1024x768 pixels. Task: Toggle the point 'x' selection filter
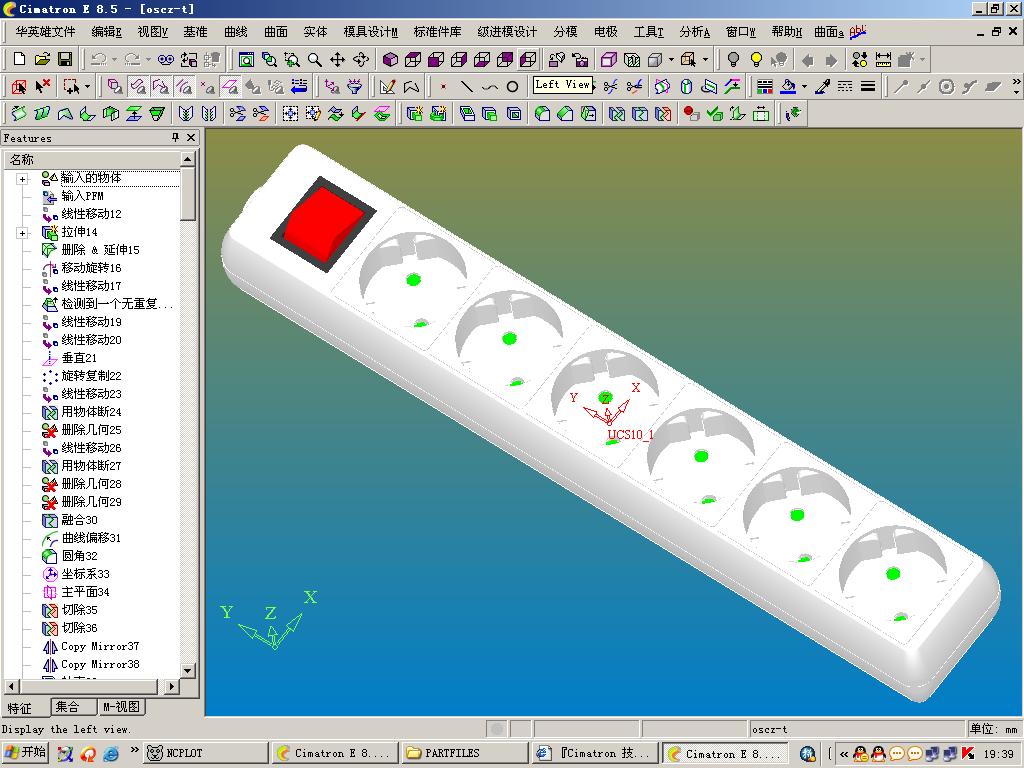click(x=208, y=86)
